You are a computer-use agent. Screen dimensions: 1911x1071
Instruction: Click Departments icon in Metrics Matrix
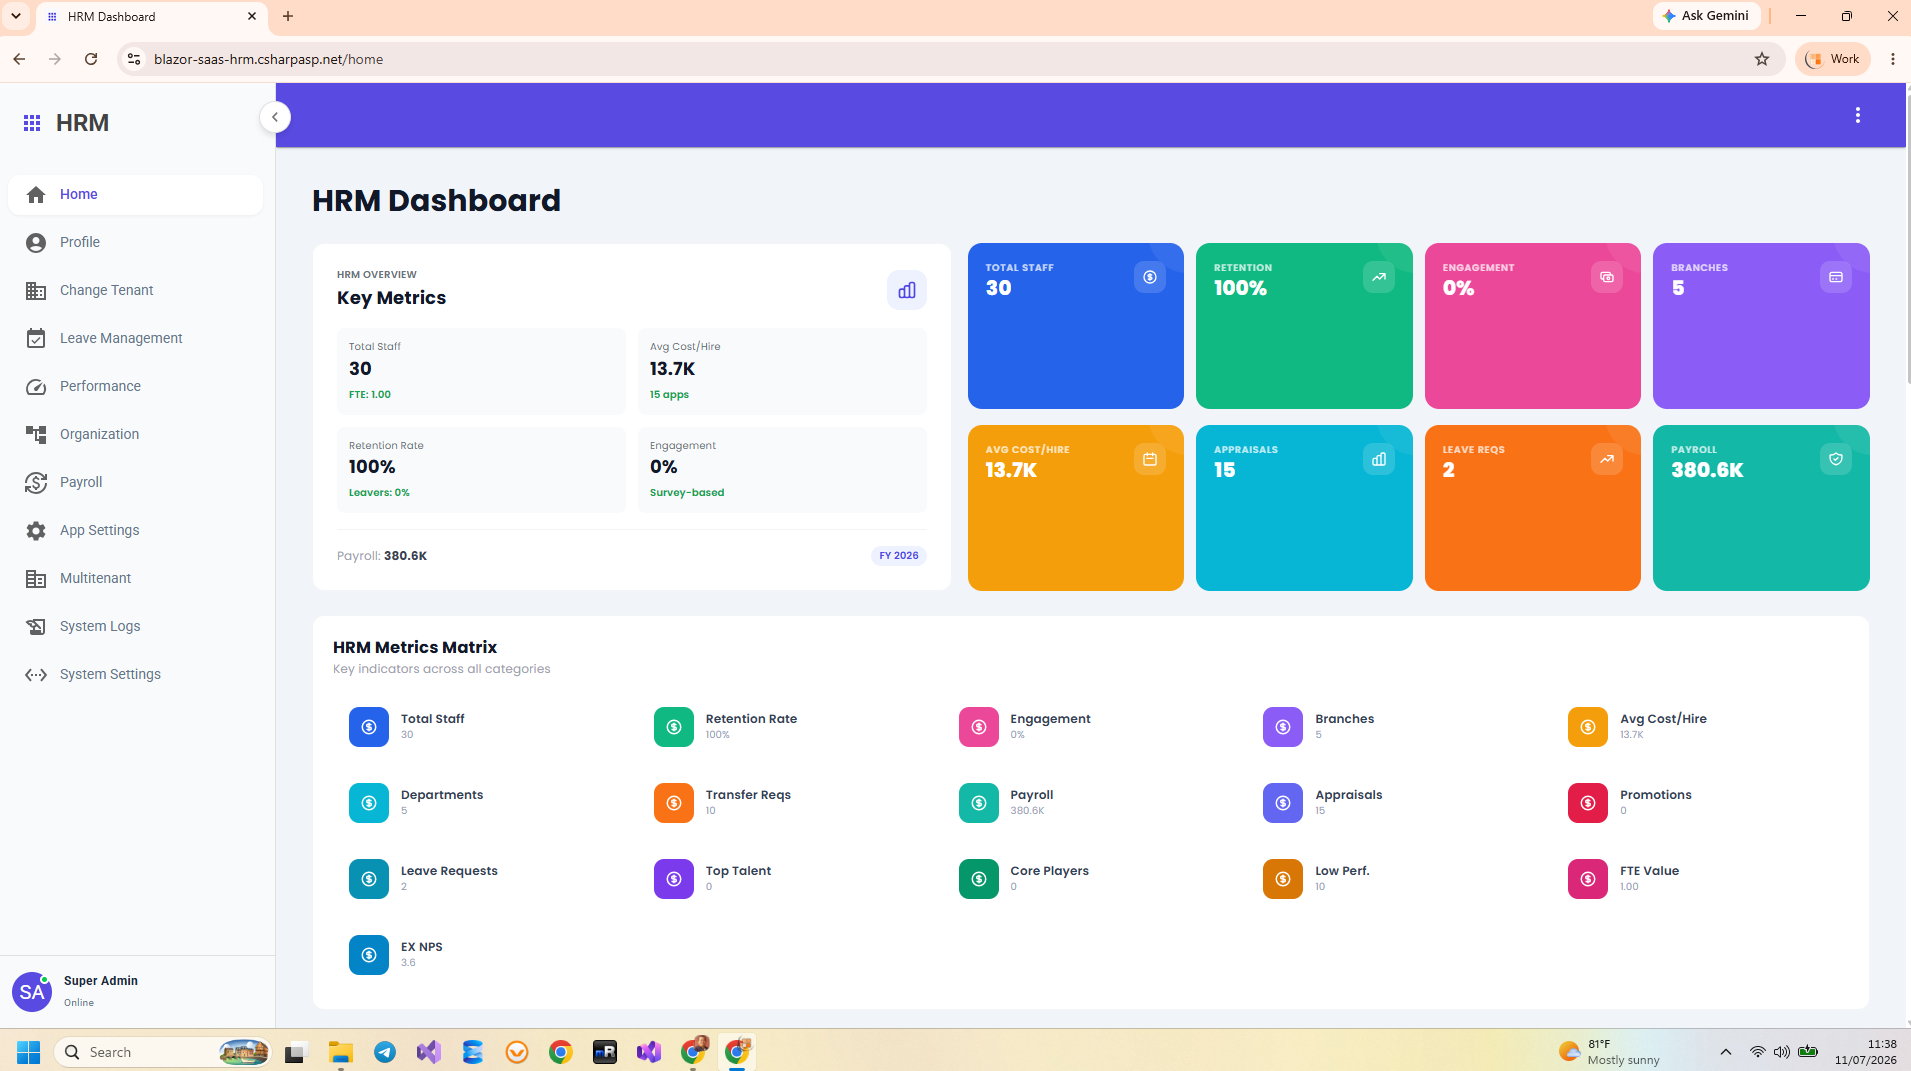pyautogui.click(x=369, y=803)
